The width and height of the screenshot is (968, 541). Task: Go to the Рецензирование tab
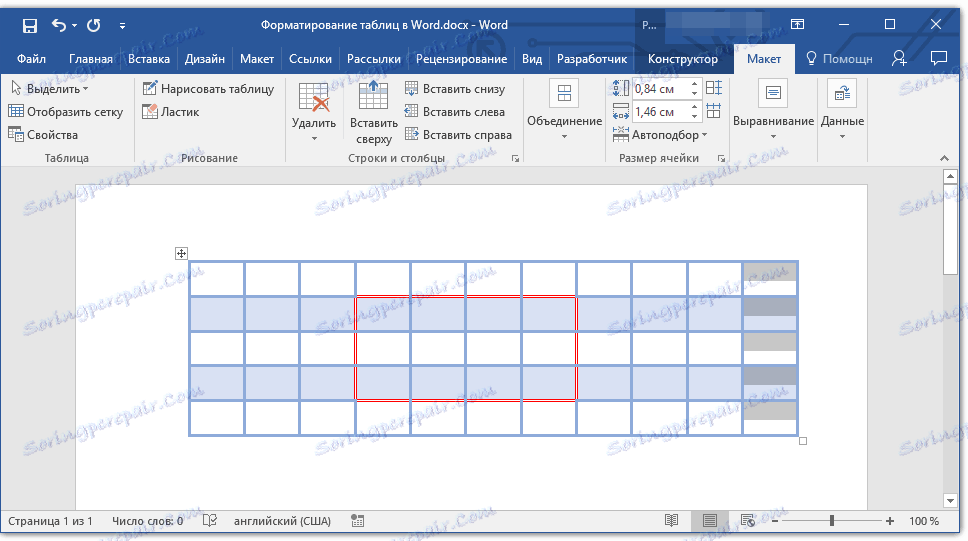coord(461,59)
